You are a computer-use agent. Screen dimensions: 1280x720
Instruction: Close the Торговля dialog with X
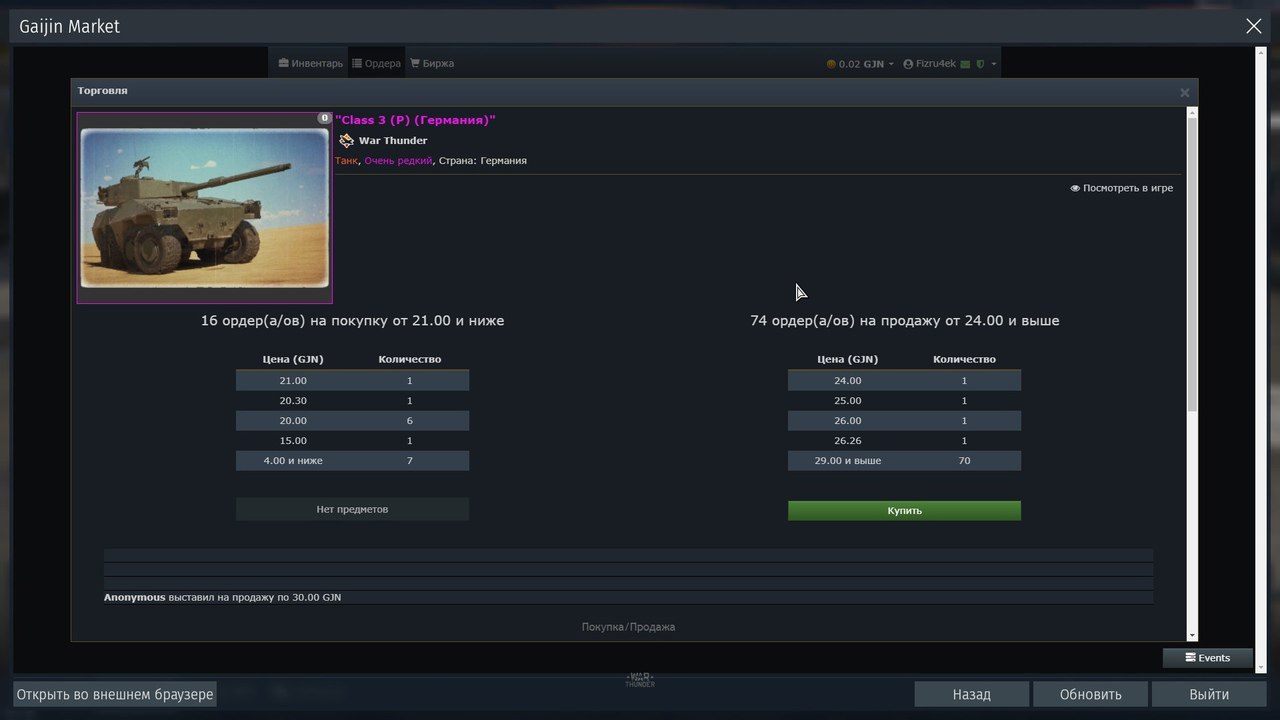[x=1184, y=92]
